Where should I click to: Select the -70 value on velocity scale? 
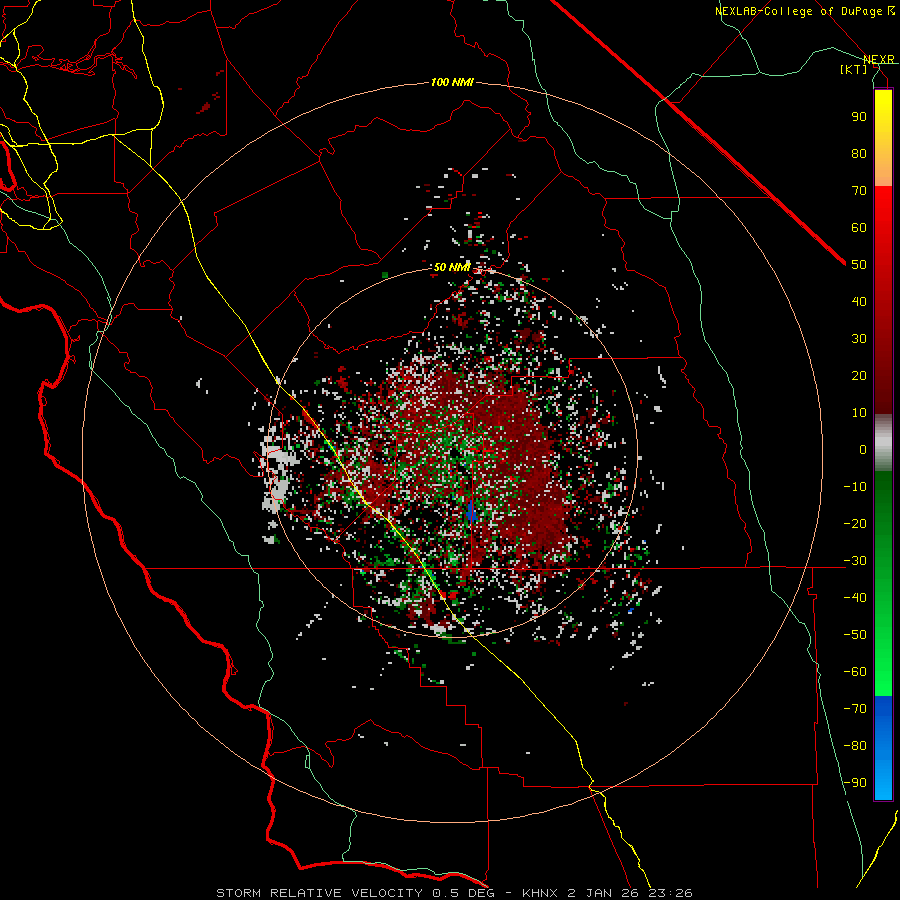(855, 709)
